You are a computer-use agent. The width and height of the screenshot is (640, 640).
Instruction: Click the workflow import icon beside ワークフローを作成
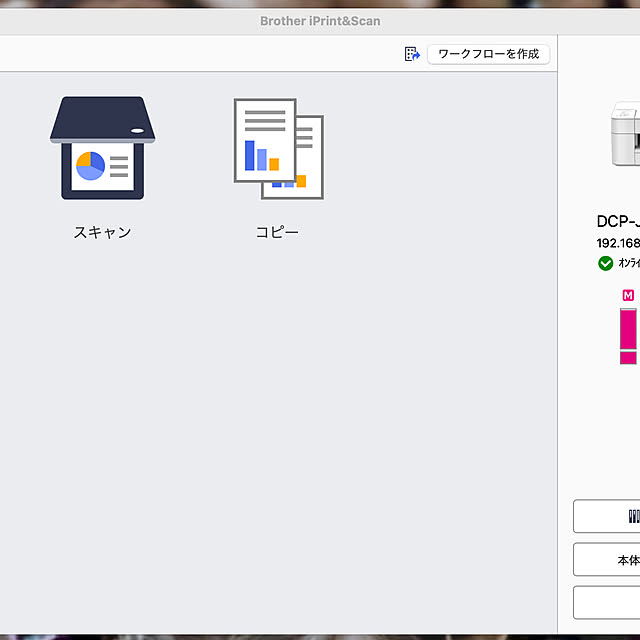[x=412, y=54]
